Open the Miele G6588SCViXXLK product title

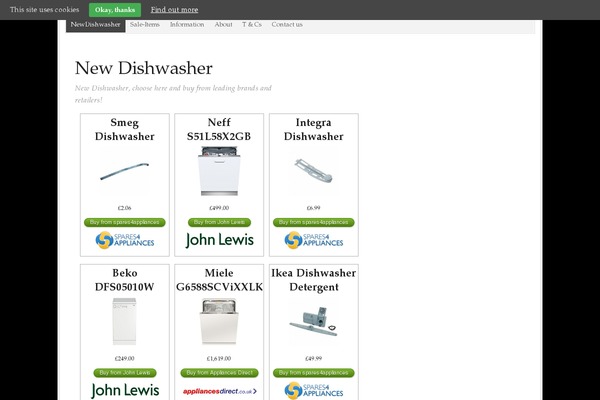(x=219, y=280)
